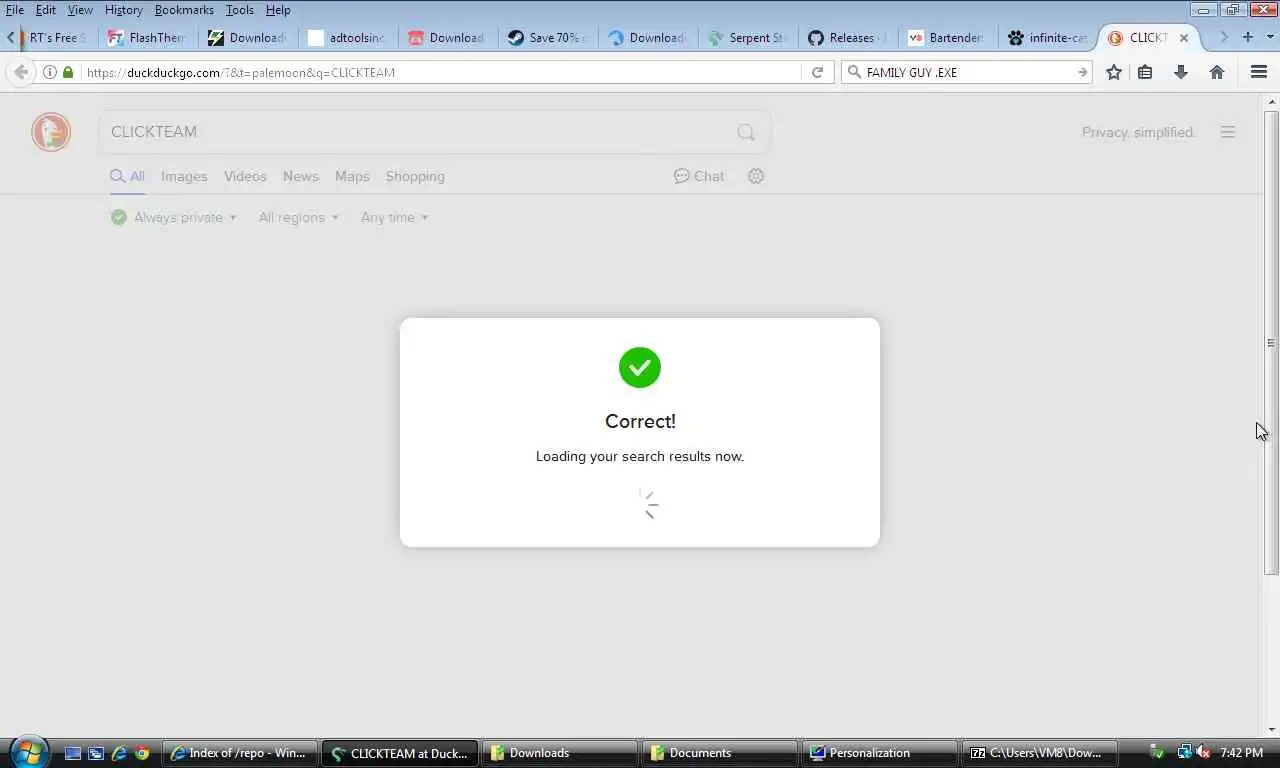Screen dimensions: 1280x768
Task: Open Switch between windows quick launch icon
Action: coord(96,753)
